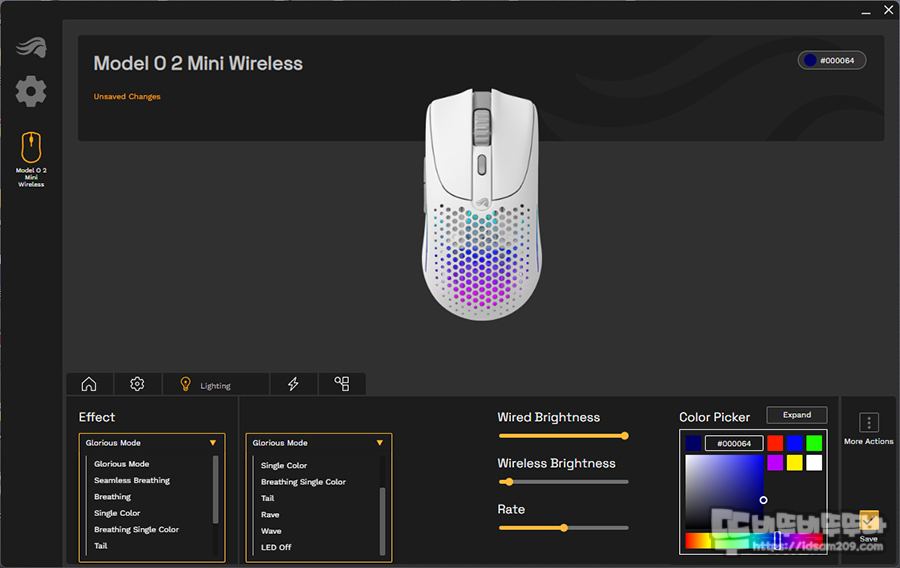This screenshot has height=568, width=900.
Task: Close the application window
Action: [x=889, y=10]
